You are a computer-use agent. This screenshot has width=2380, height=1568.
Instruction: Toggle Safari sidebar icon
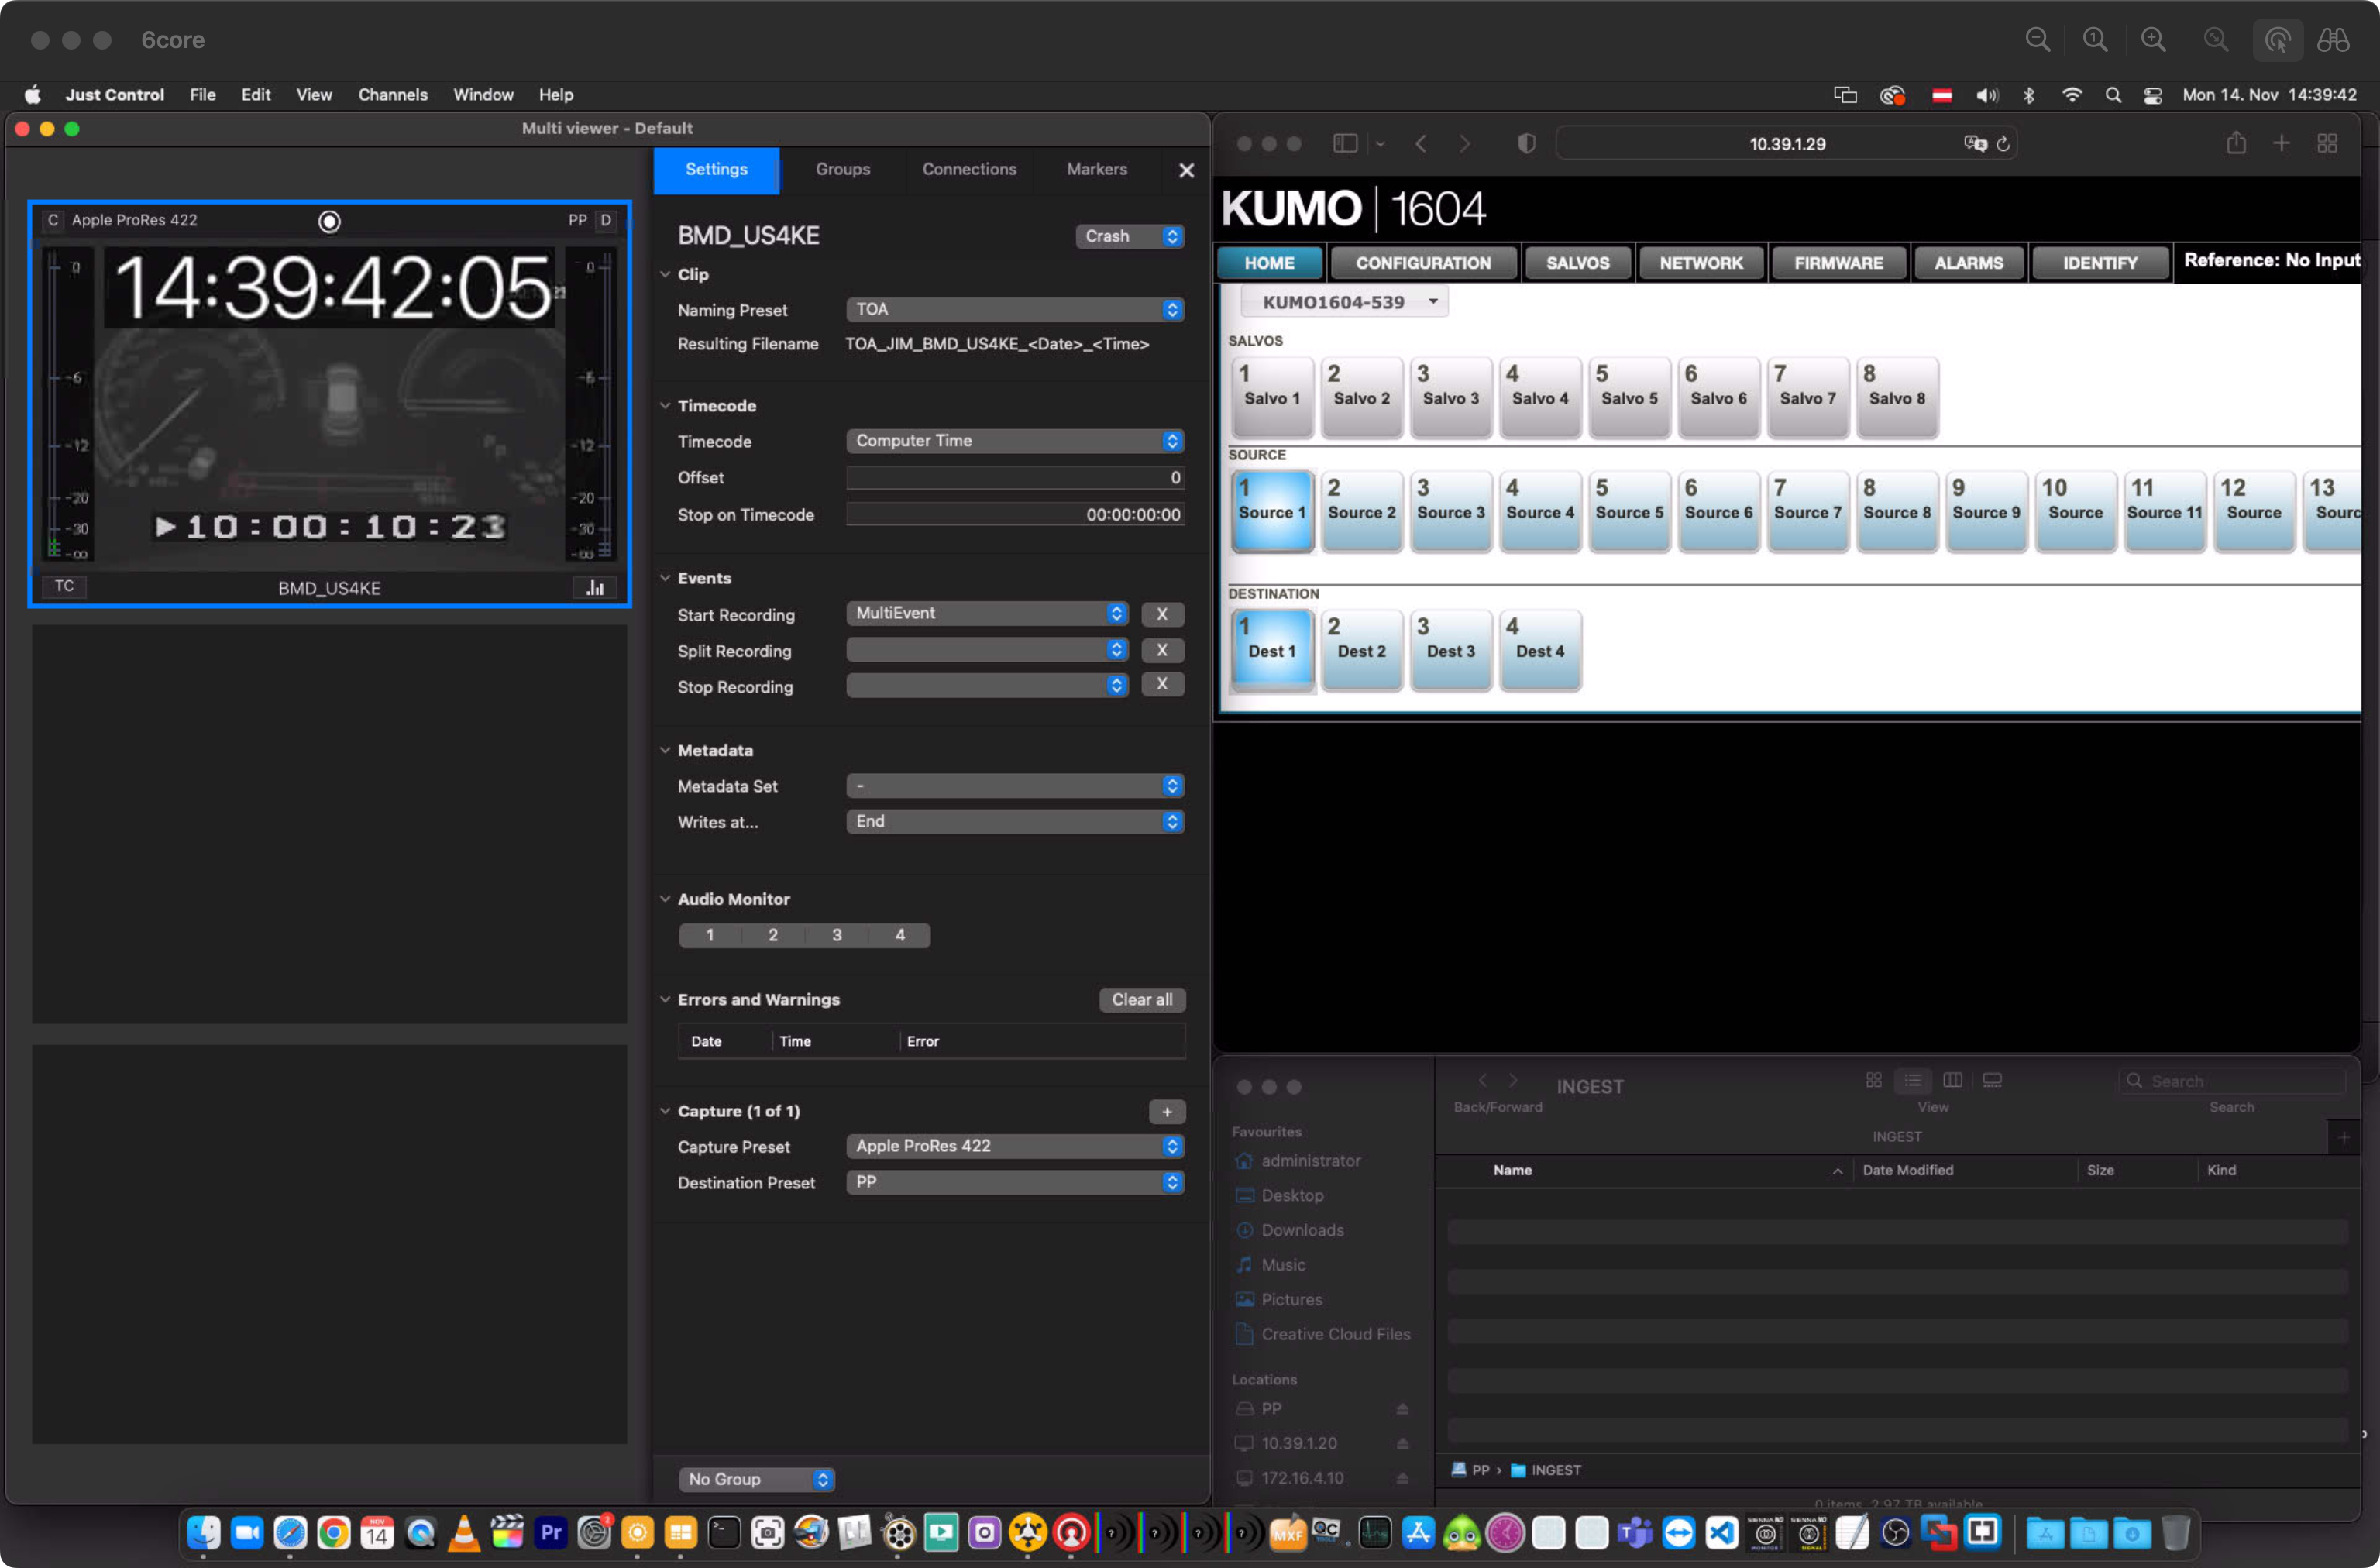tap(1345, 143)
